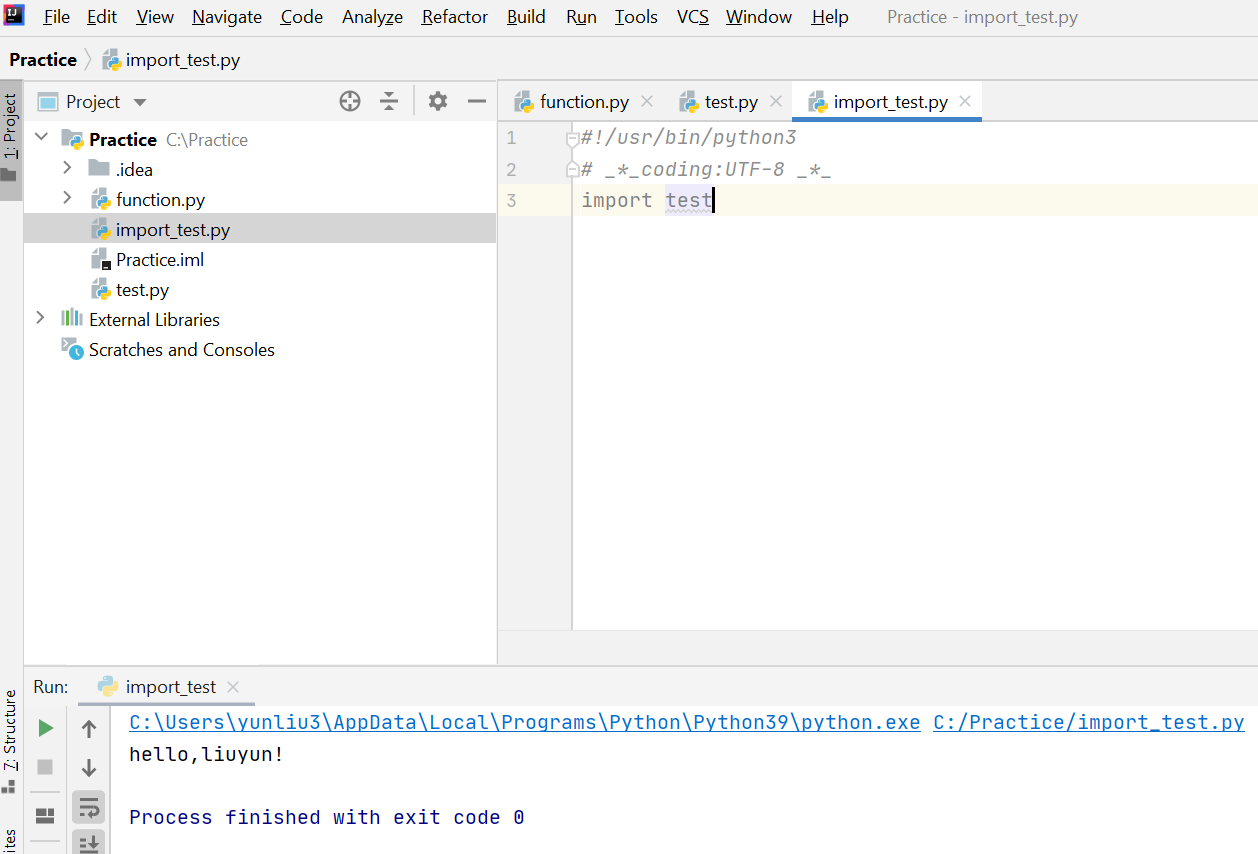Rerun import_test with green play button

click(x=45, y=728)
